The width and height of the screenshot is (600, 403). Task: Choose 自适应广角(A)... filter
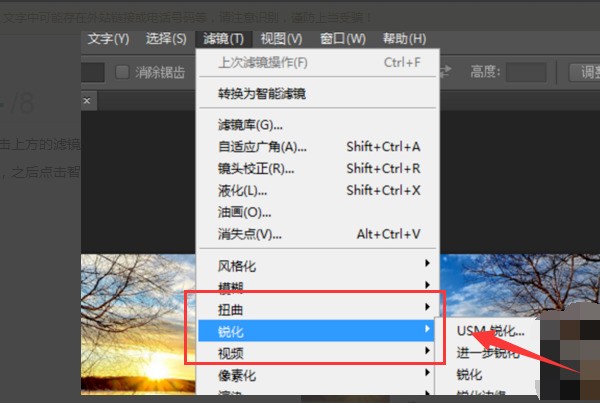(318, 147)
